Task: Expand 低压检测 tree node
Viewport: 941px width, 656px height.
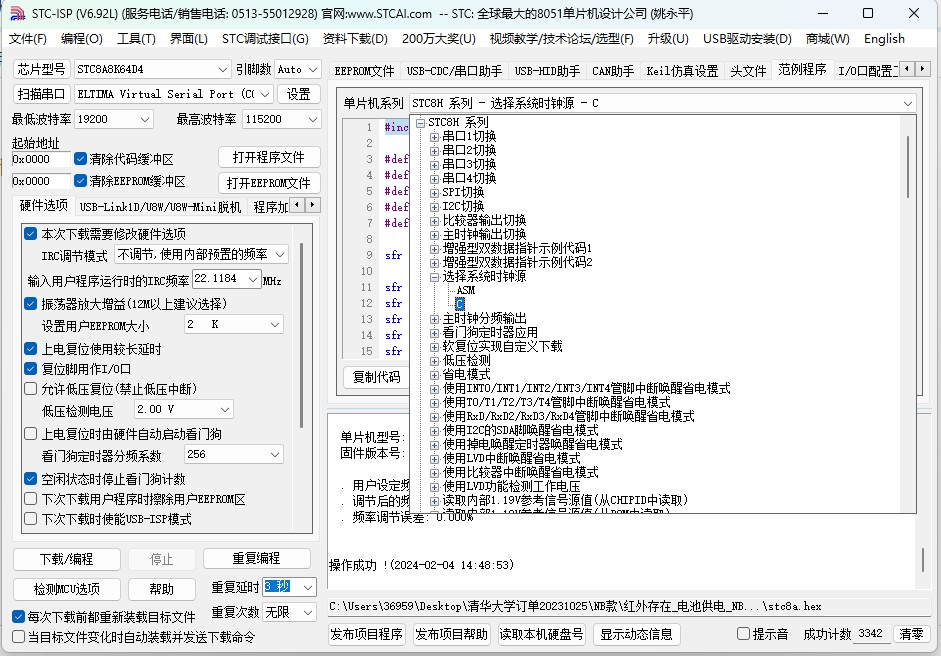Action: pos(434,361)
